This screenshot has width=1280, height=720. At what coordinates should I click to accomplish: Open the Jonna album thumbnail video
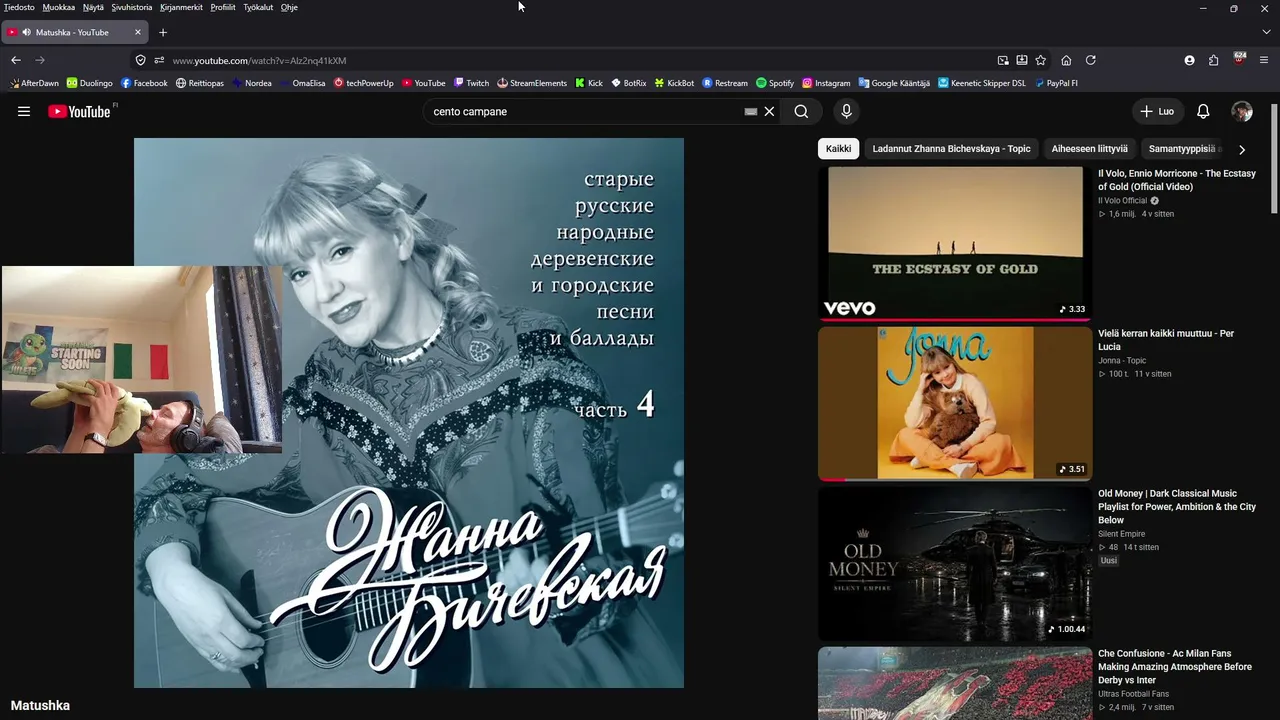click(x=955, y=403)
